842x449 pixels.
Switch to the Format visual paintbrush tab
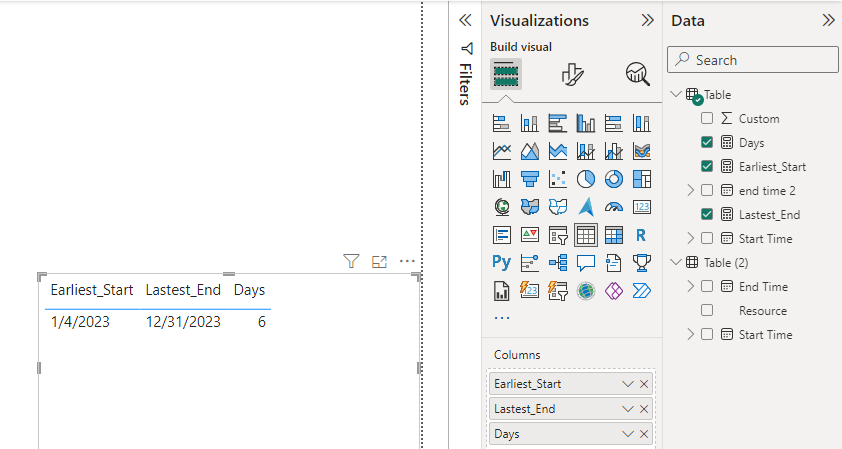pyautogui.click(x=572, y=74)
